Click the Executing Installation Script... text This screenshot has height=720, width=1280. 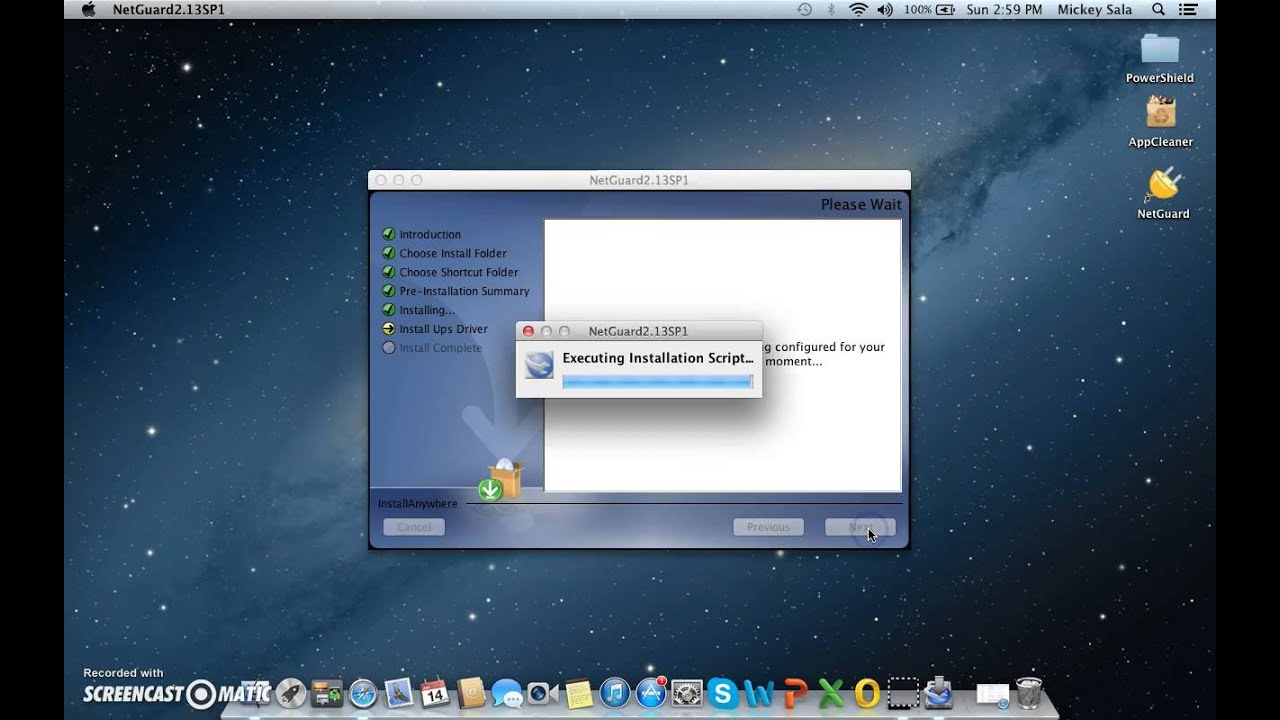(x=658, y=358)
